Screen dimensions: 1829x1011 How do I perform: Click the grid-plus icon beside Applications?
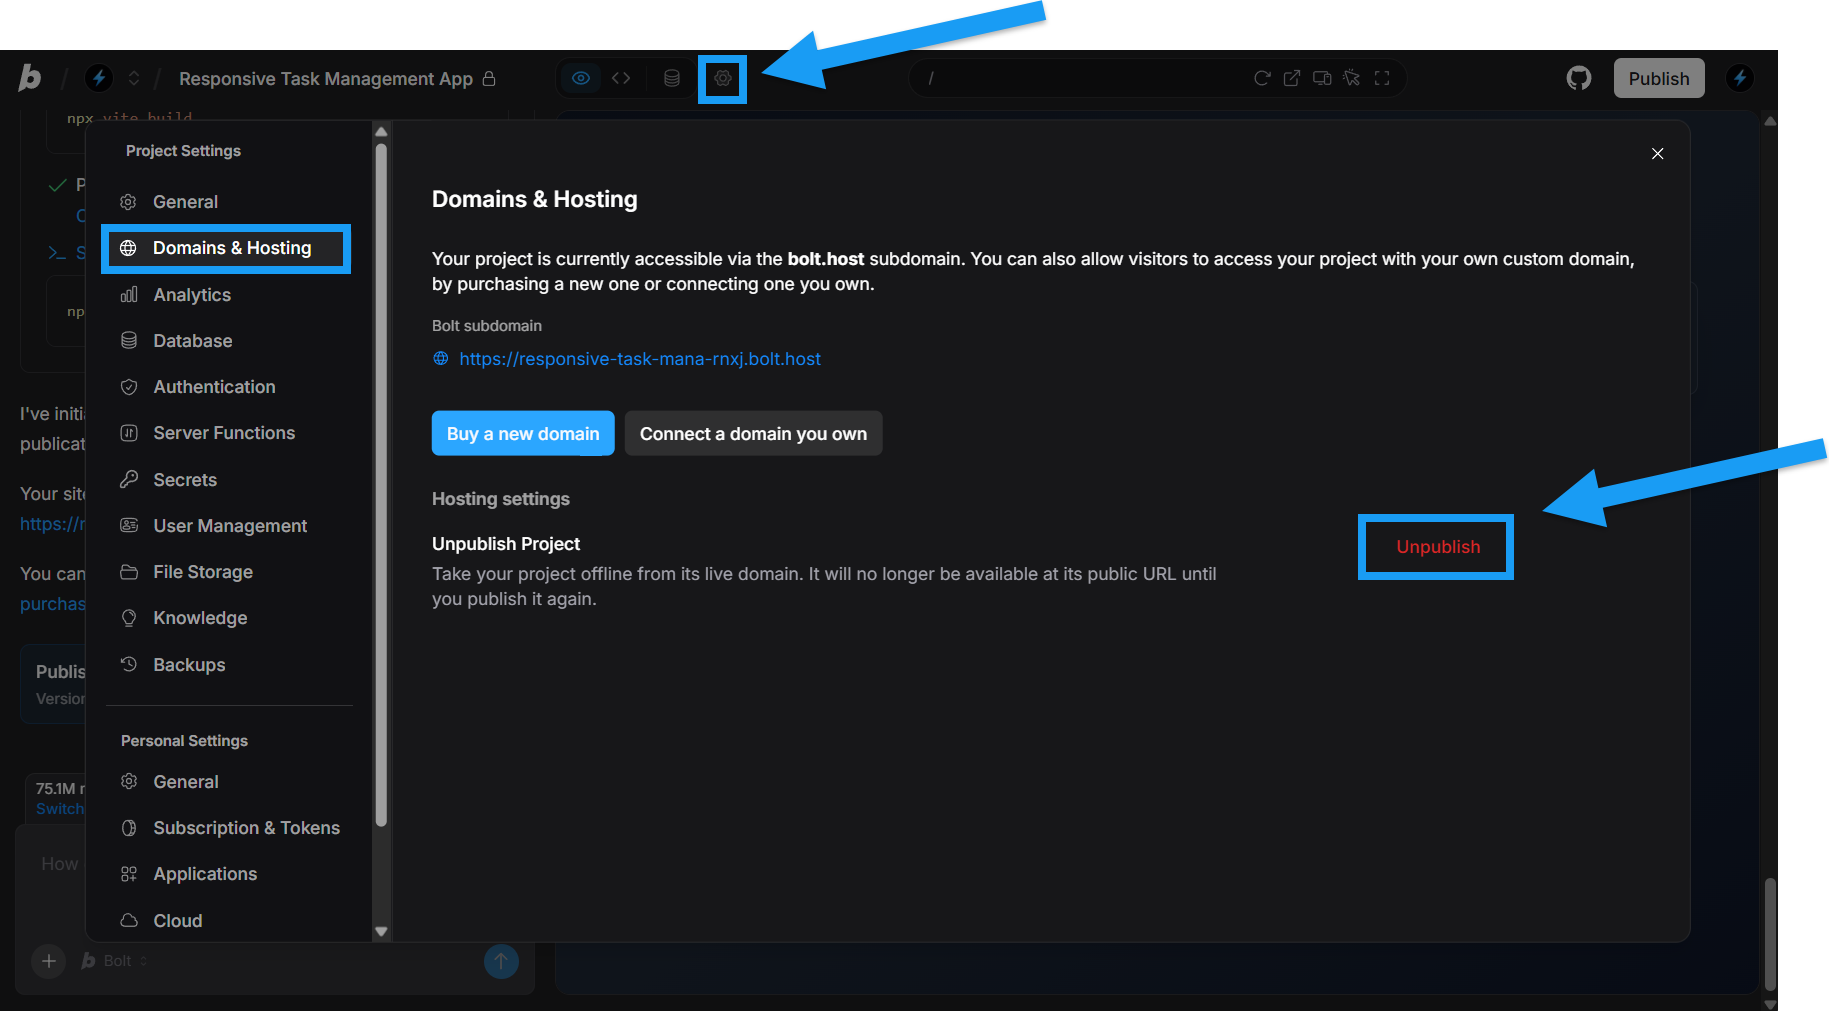[x=129, y=874]
